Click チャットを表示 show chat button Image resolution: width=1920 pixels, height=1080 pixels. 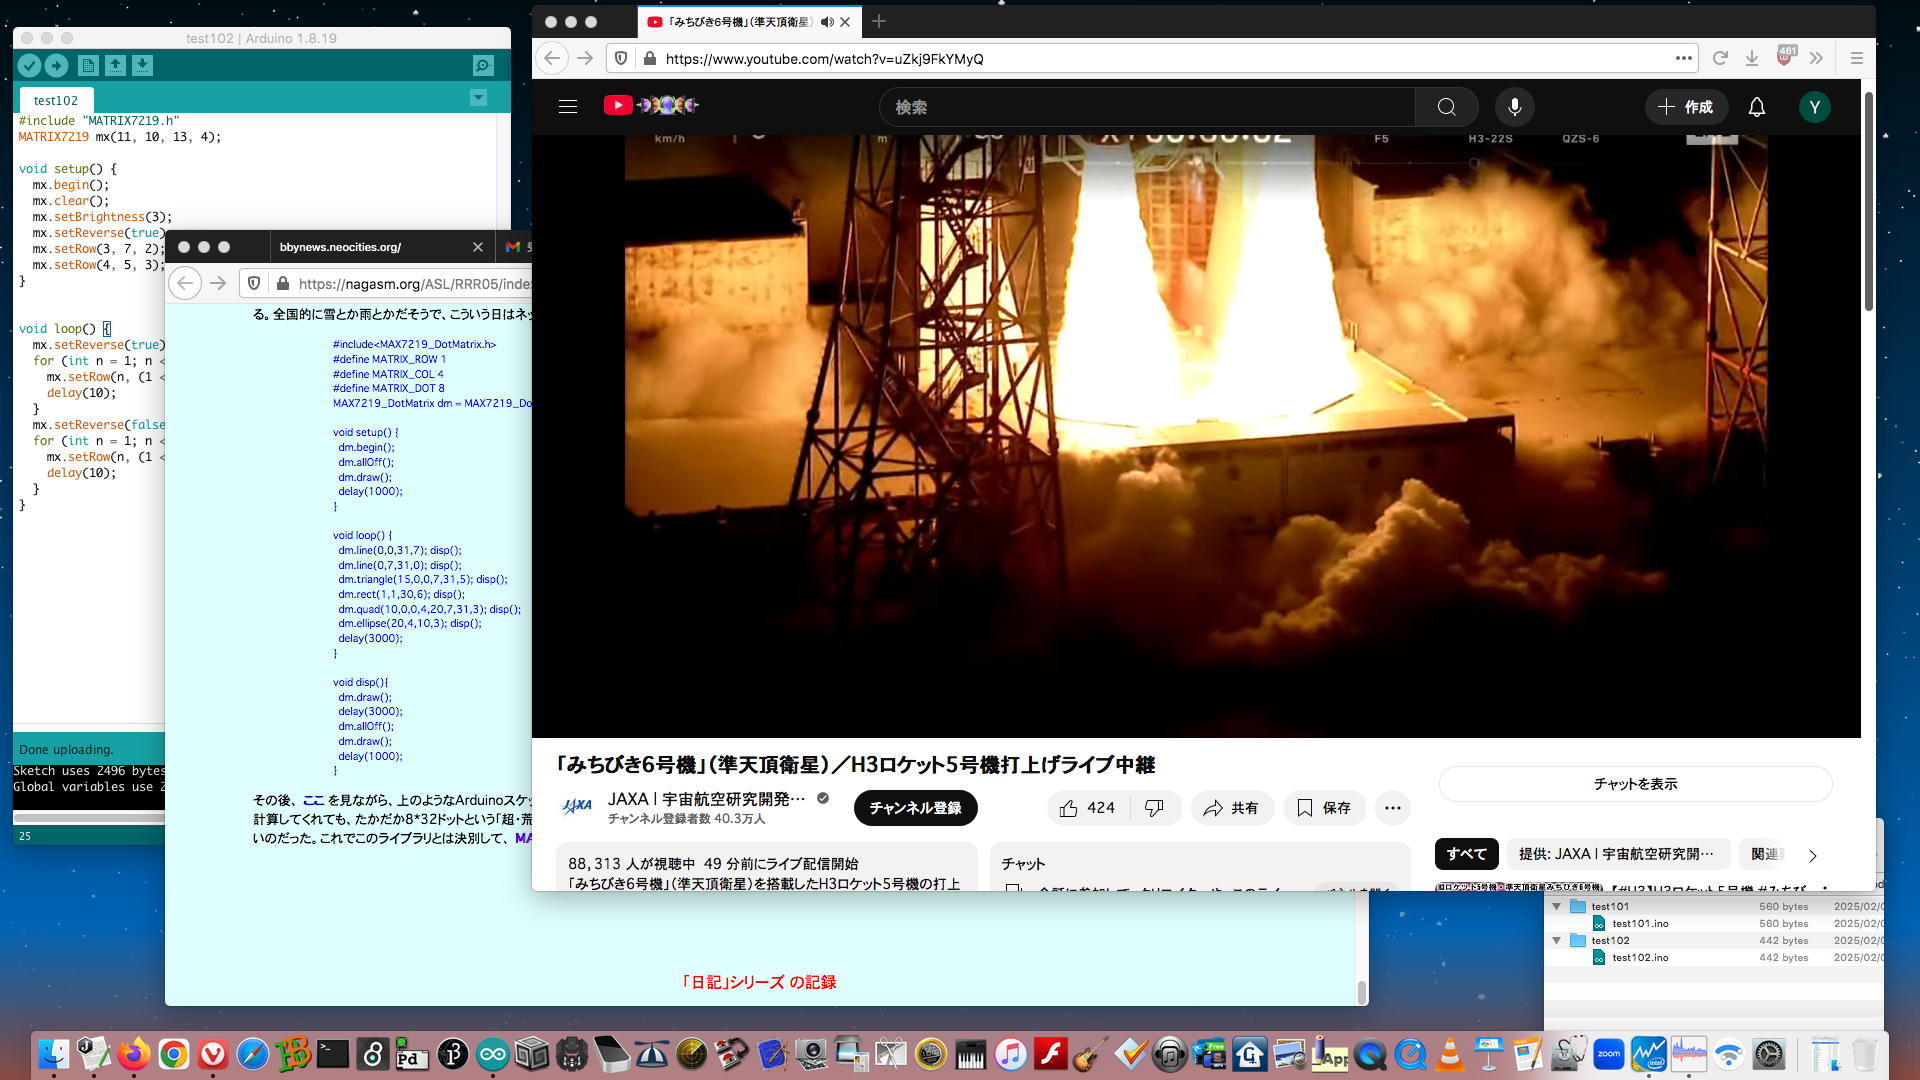point(1635,784)
